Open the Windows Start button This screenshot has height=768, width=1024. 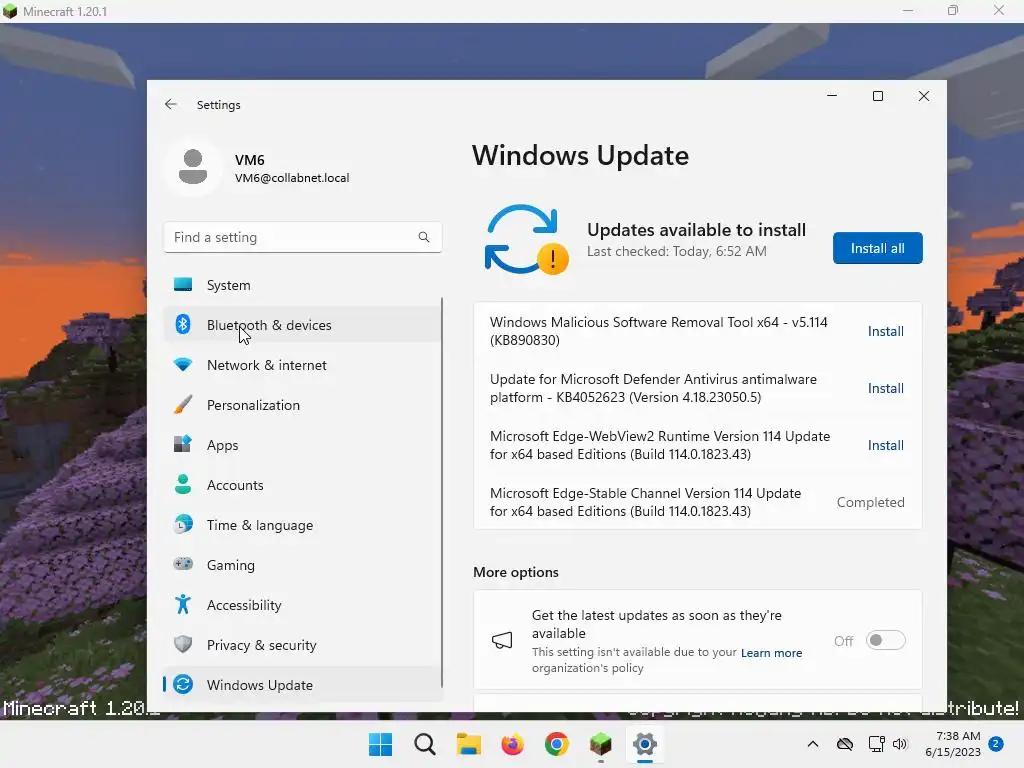pyautogui.click(x=380, y=744)
